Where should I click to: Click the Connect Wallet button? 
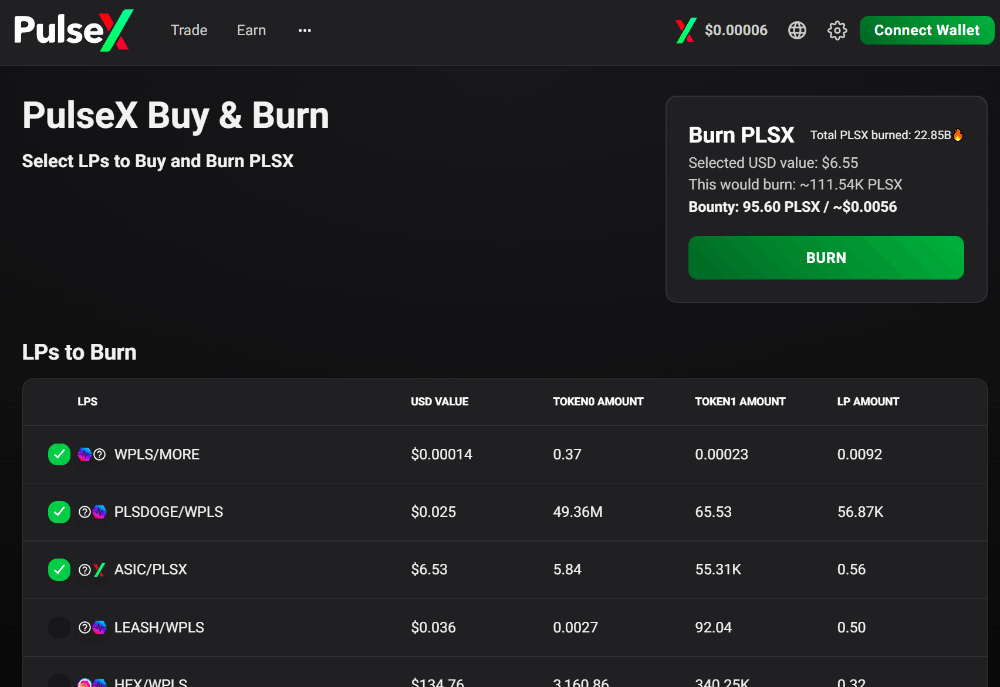click(x=927, y=30)
